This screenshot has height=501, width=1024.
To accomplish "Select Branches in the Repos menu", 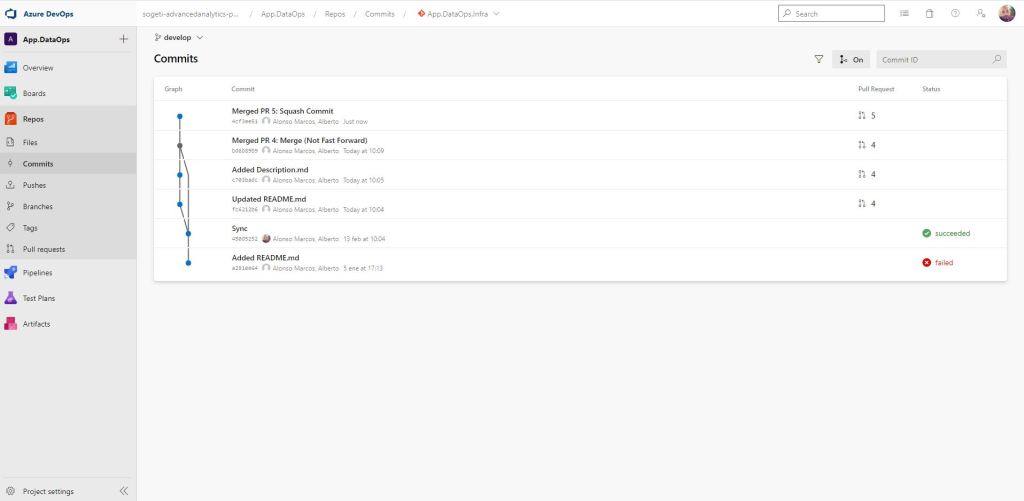I will click(37, 206).
